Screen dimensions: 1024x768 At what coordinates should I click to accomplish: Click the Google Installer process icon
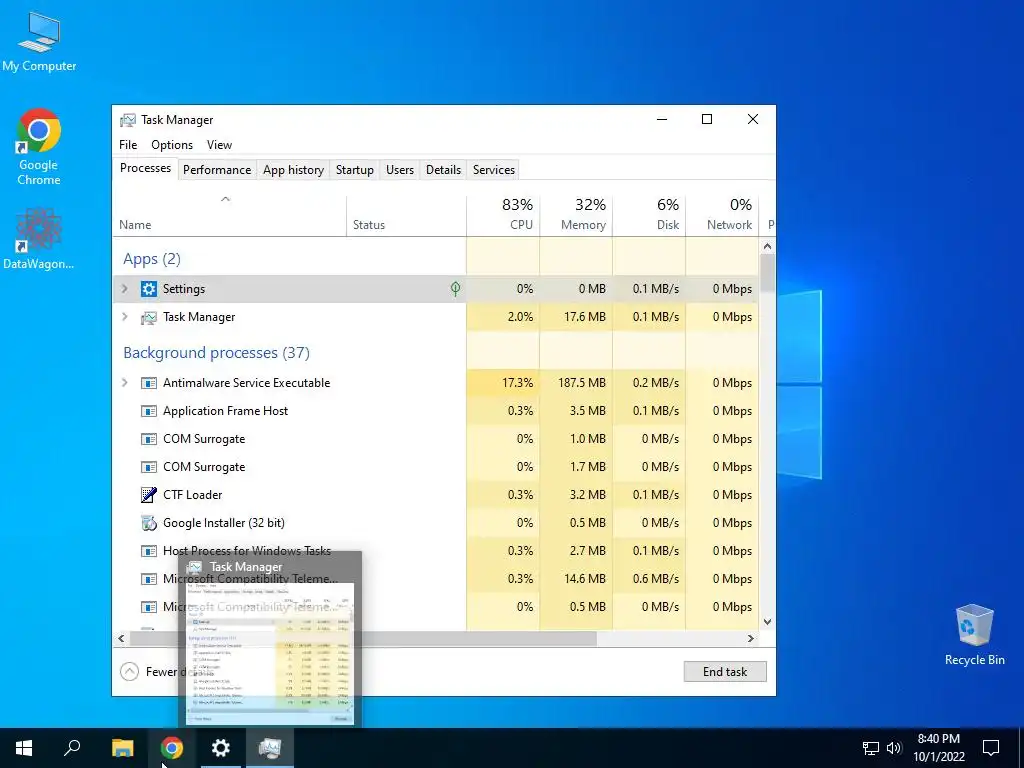click(x=149, y=523)
